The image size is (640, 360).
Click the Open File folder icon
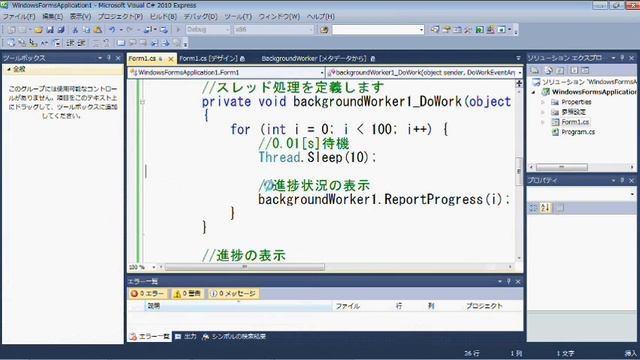click(38, 30)
